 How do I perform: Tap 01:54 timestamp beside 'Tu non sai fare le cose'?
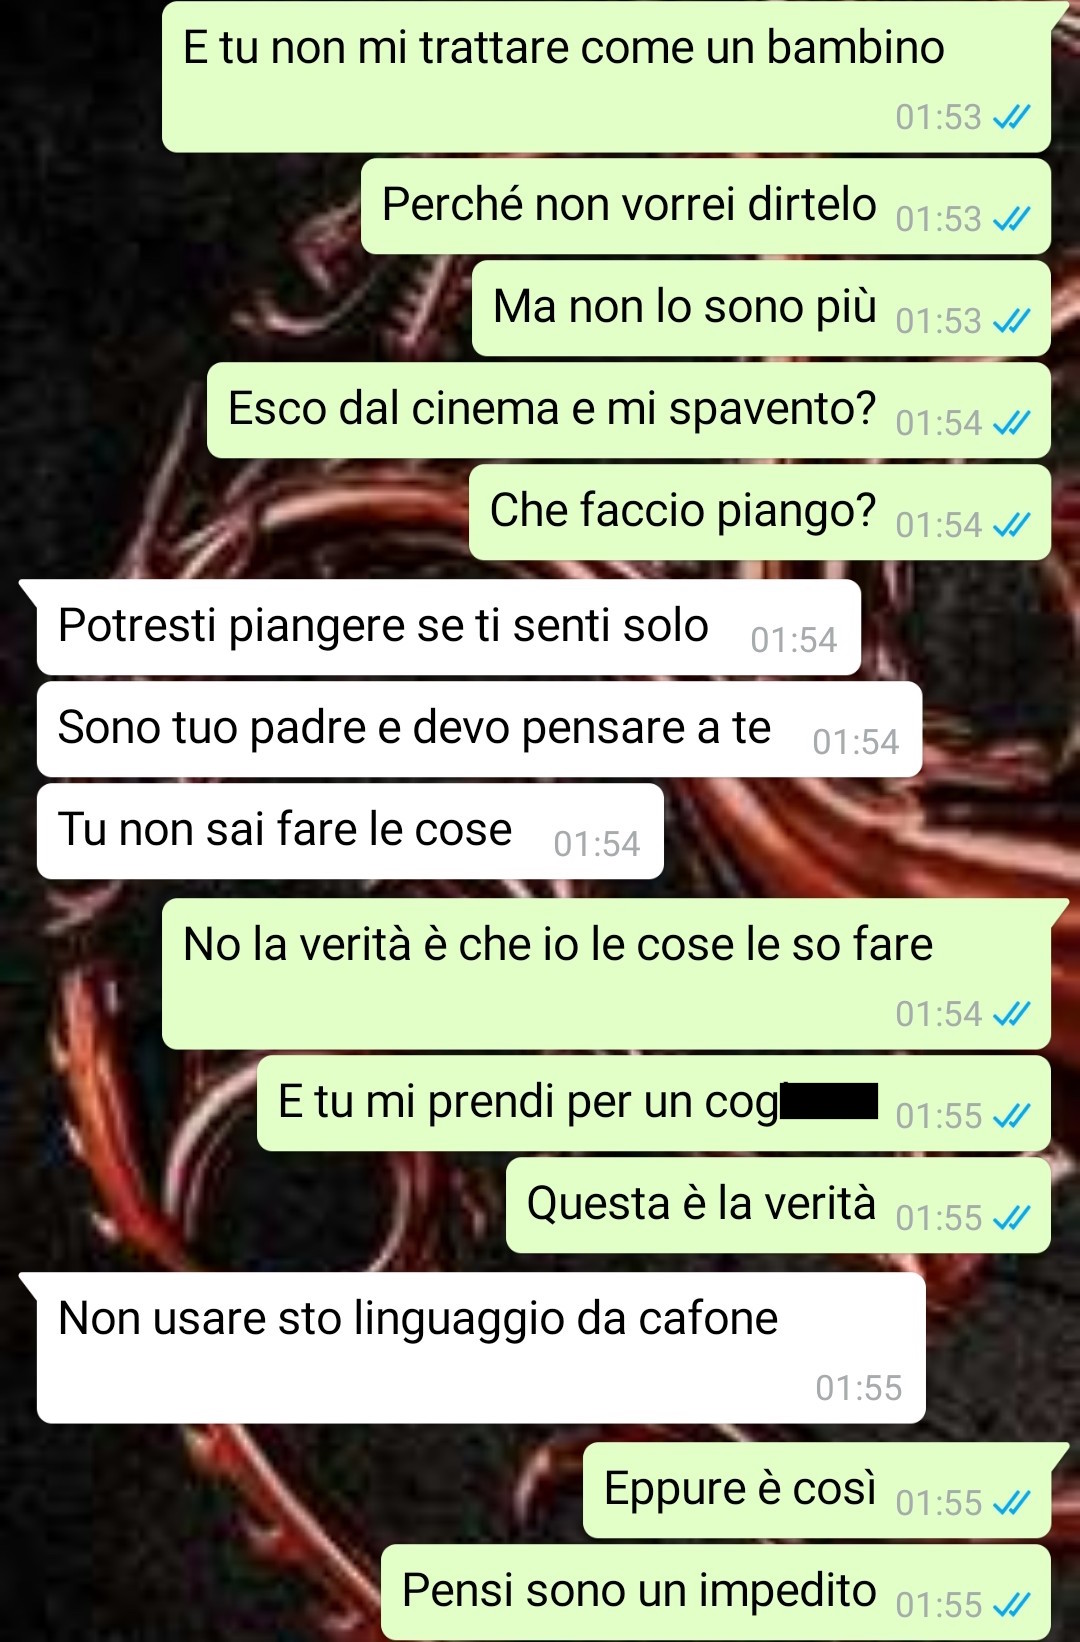coord(596,844)
